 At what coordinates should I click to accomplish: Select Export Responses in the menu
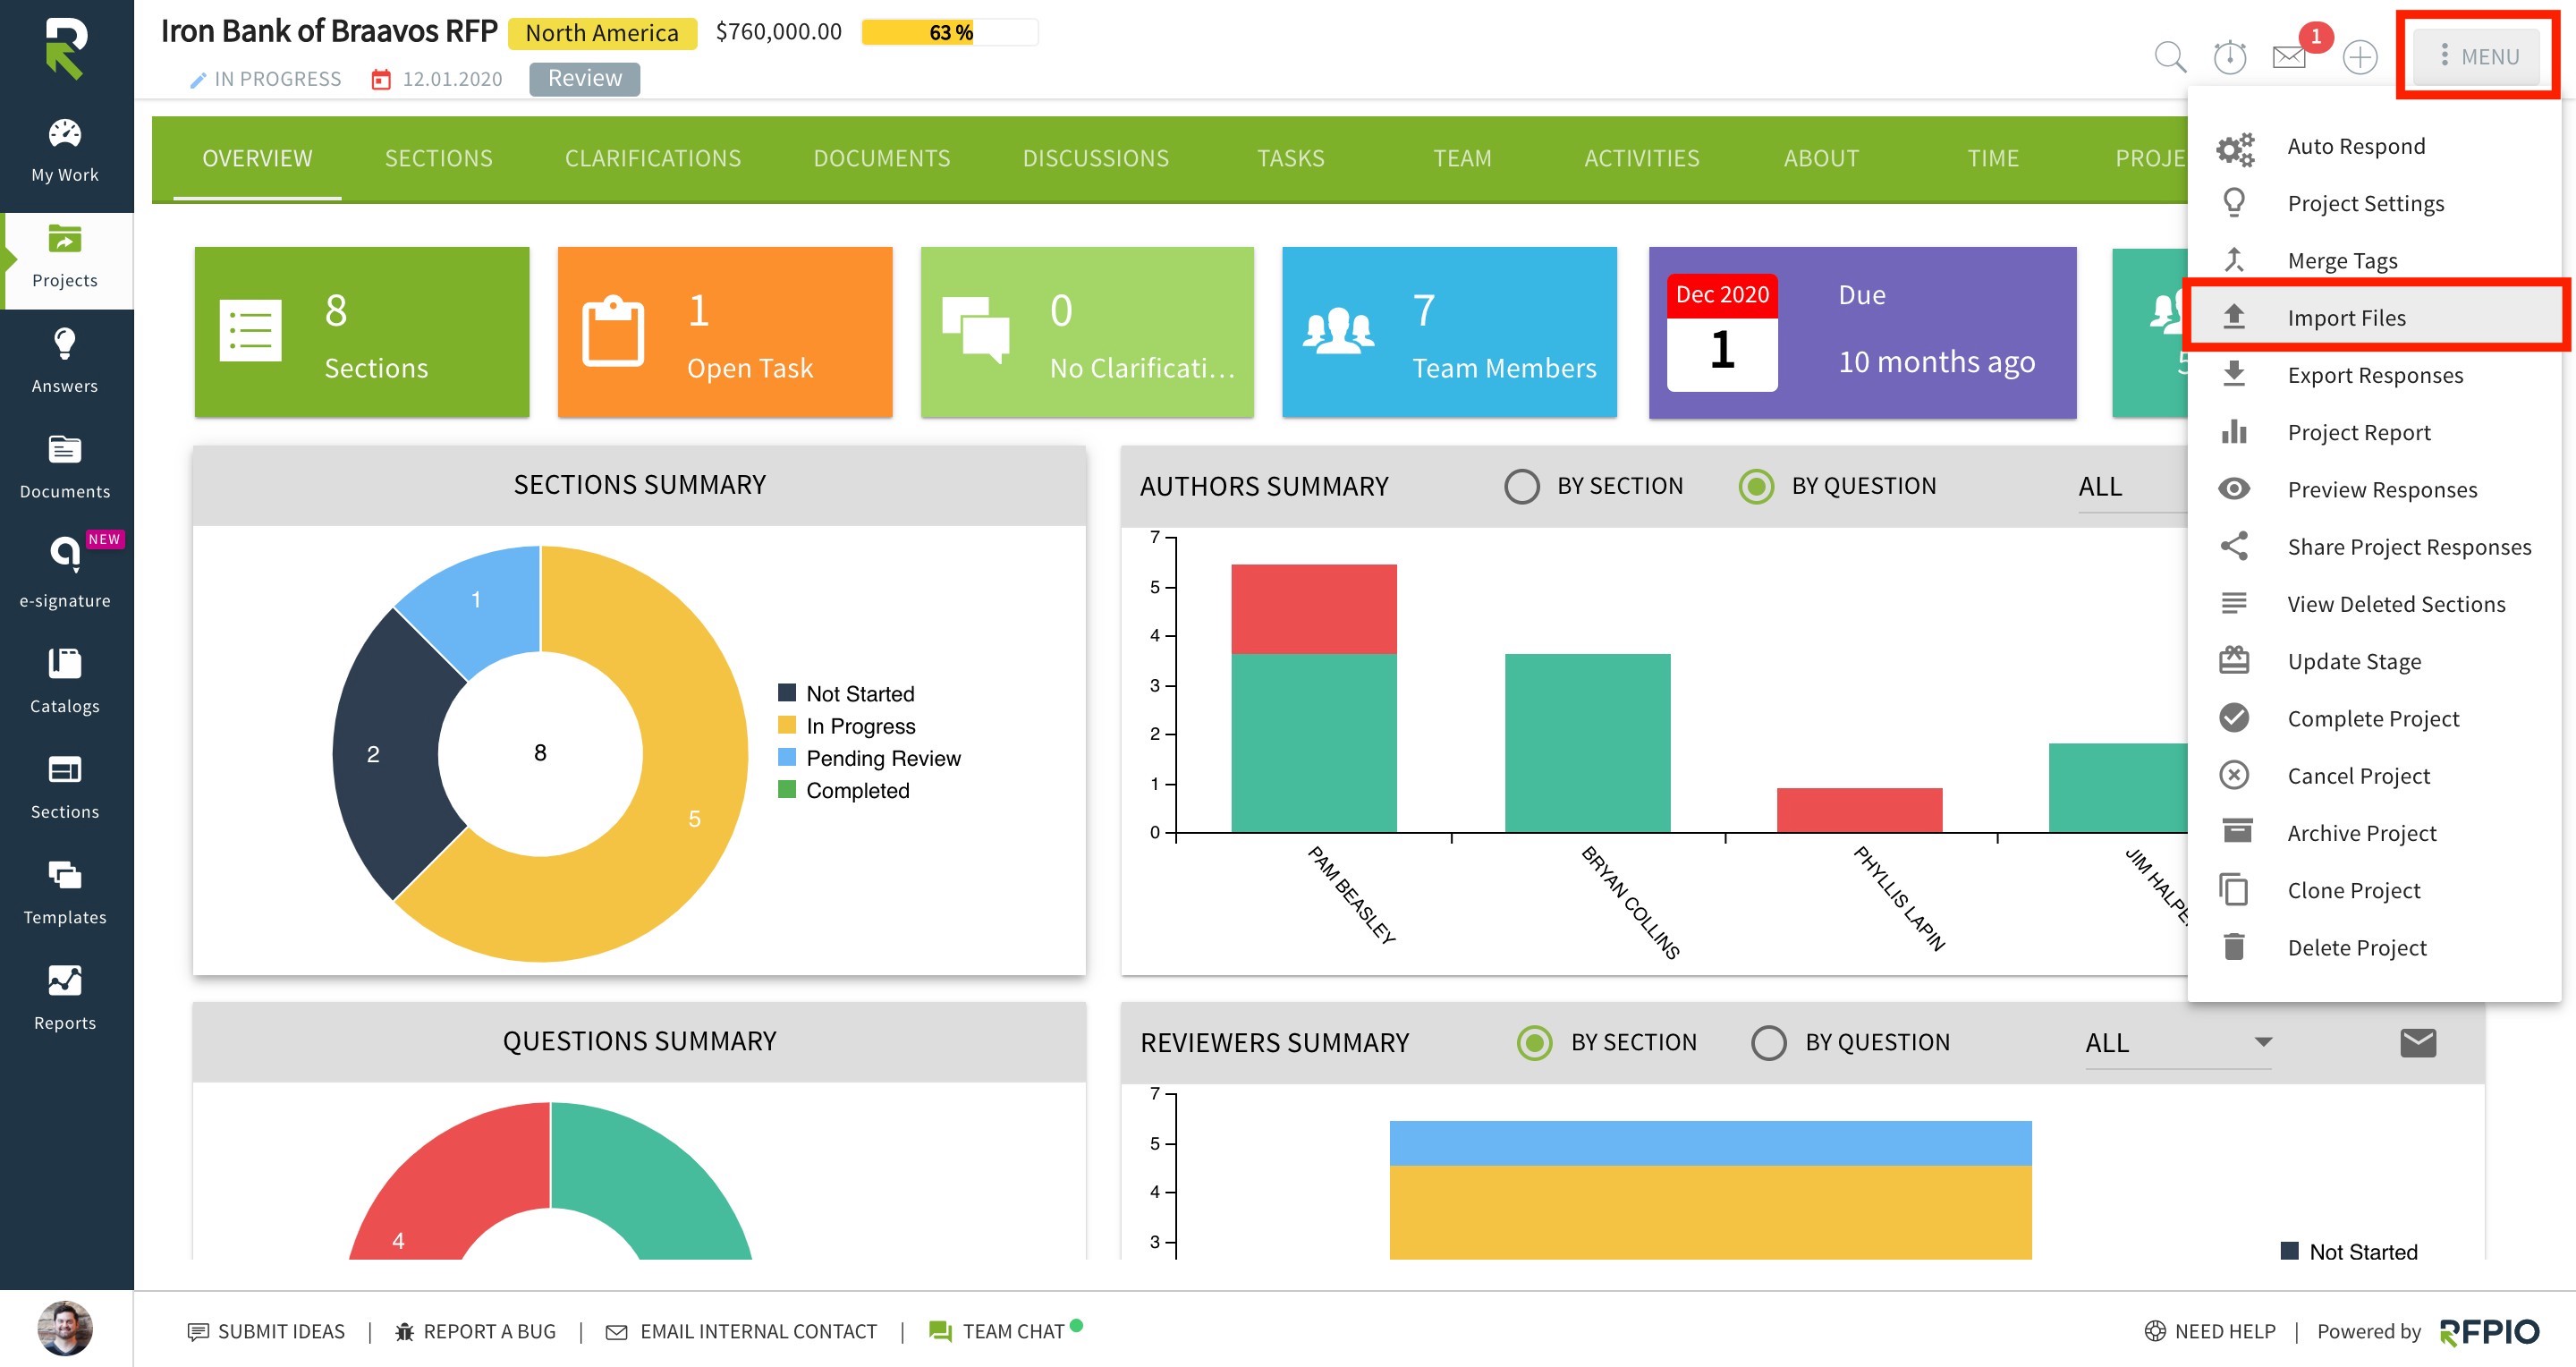(2373, 375)
